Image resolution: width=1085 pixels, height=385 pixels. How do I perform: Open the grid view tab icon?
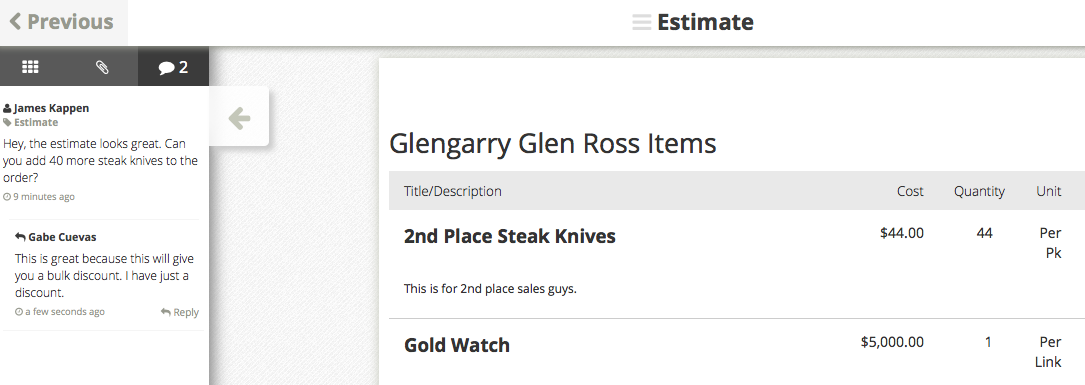[x=30, y=66]
